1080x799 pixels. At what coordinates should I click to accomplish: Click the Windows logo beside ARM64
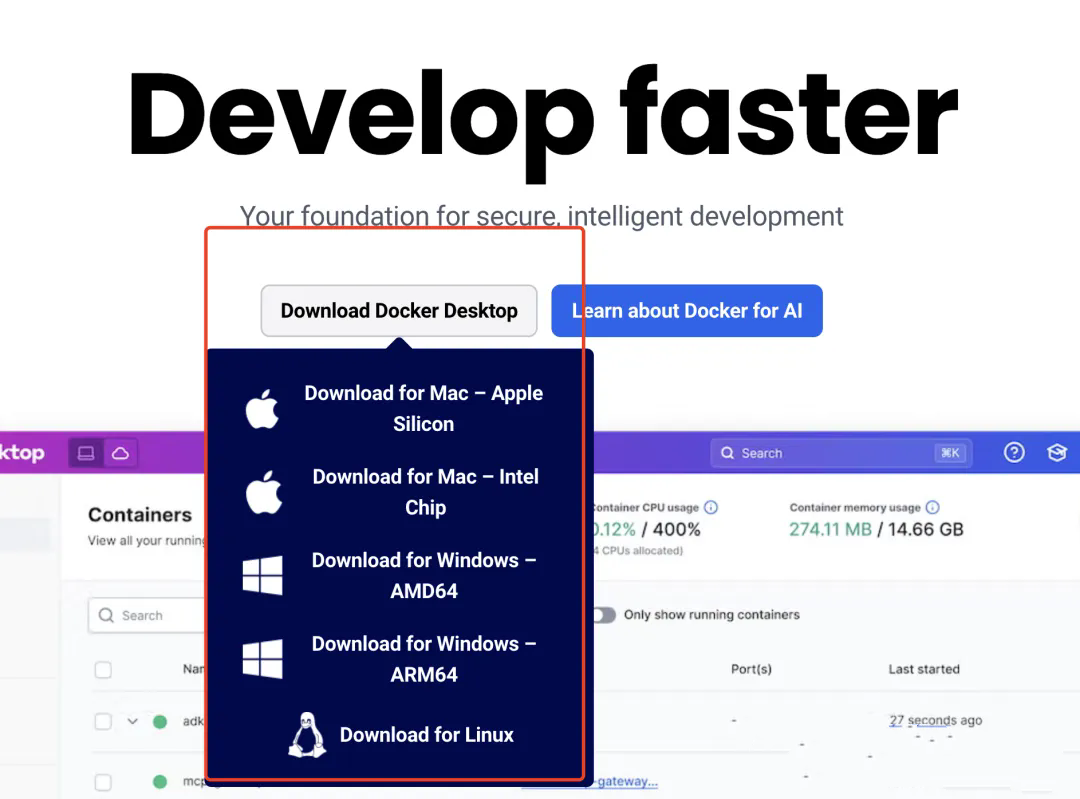tap(262, 658)
